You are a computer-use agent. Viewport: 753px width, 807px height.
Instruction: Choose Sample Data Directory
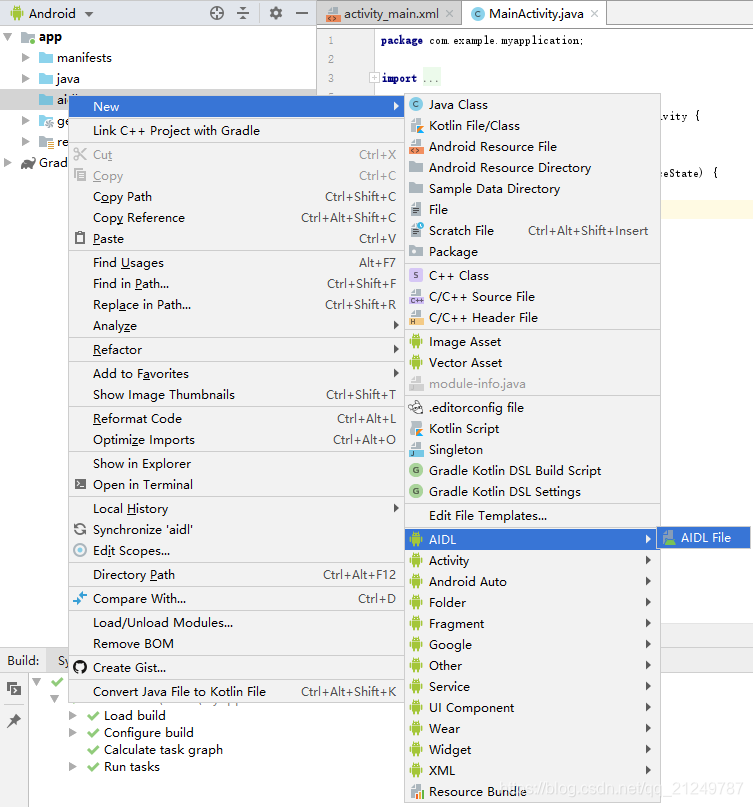[532, 189]
